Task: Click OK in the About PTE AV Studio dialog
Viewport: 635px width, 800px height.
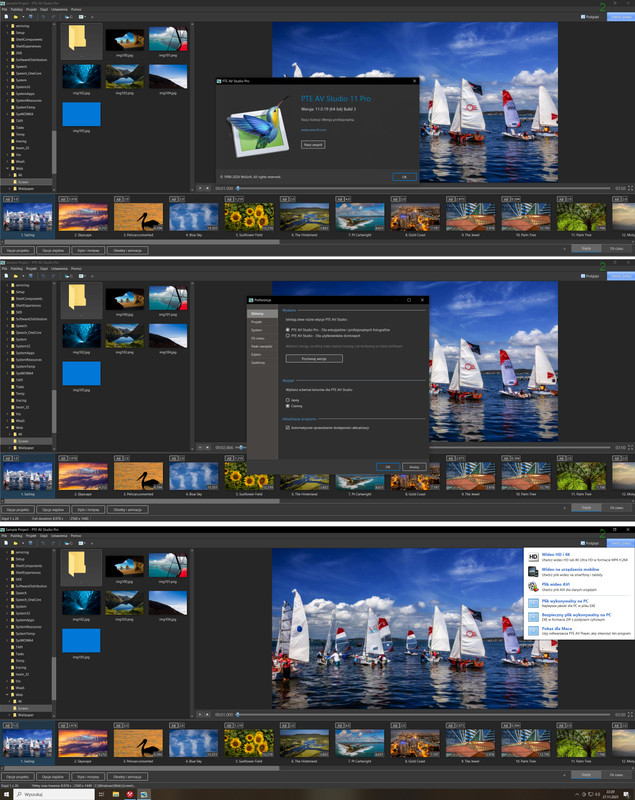Action: click(x=404, y=177)
